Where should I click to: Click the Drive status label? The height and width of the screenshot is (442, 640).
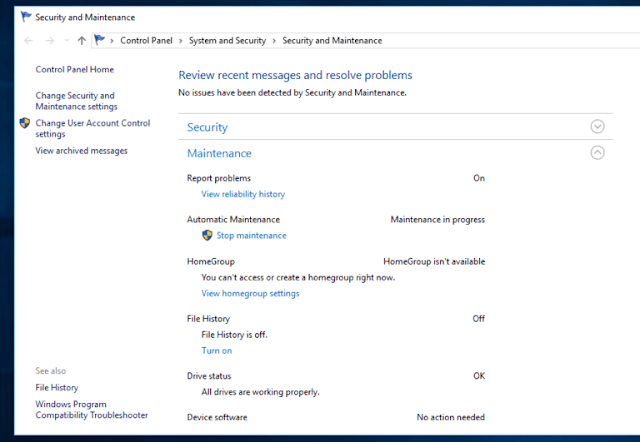(x=209, y=376)
